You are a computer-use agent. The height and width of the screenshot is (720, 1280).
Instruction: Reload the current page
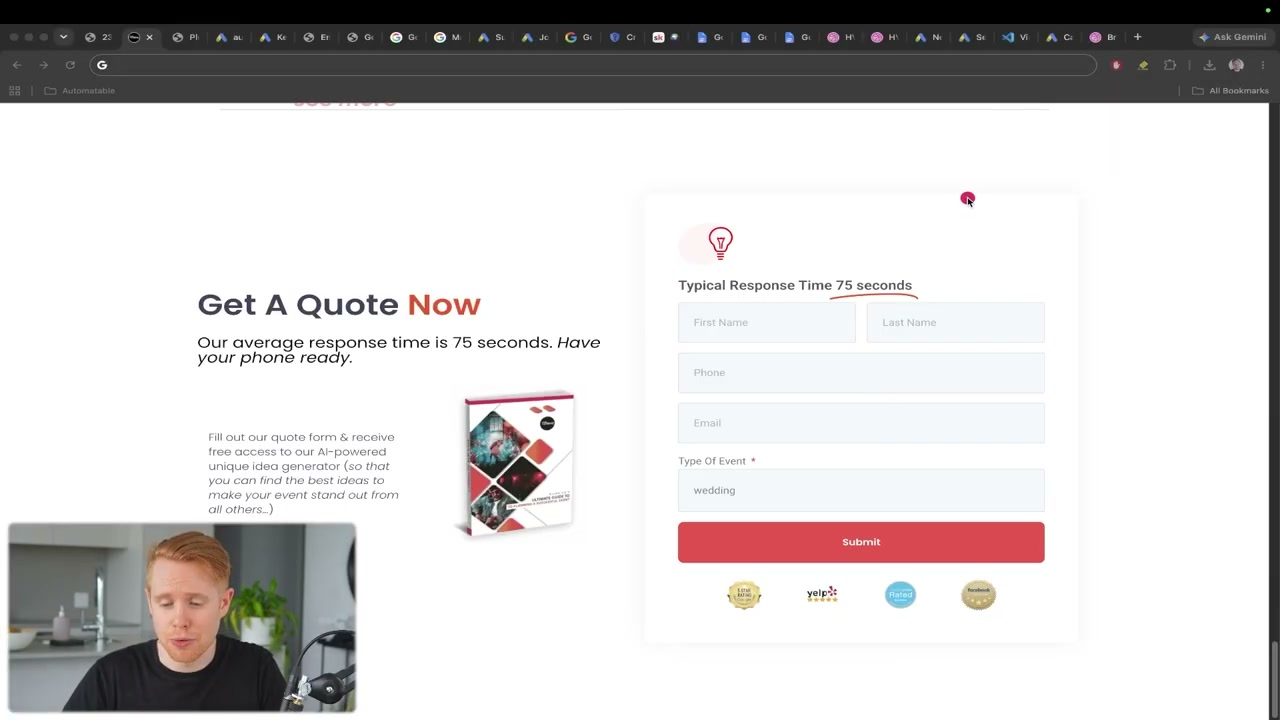coord(70,65)
